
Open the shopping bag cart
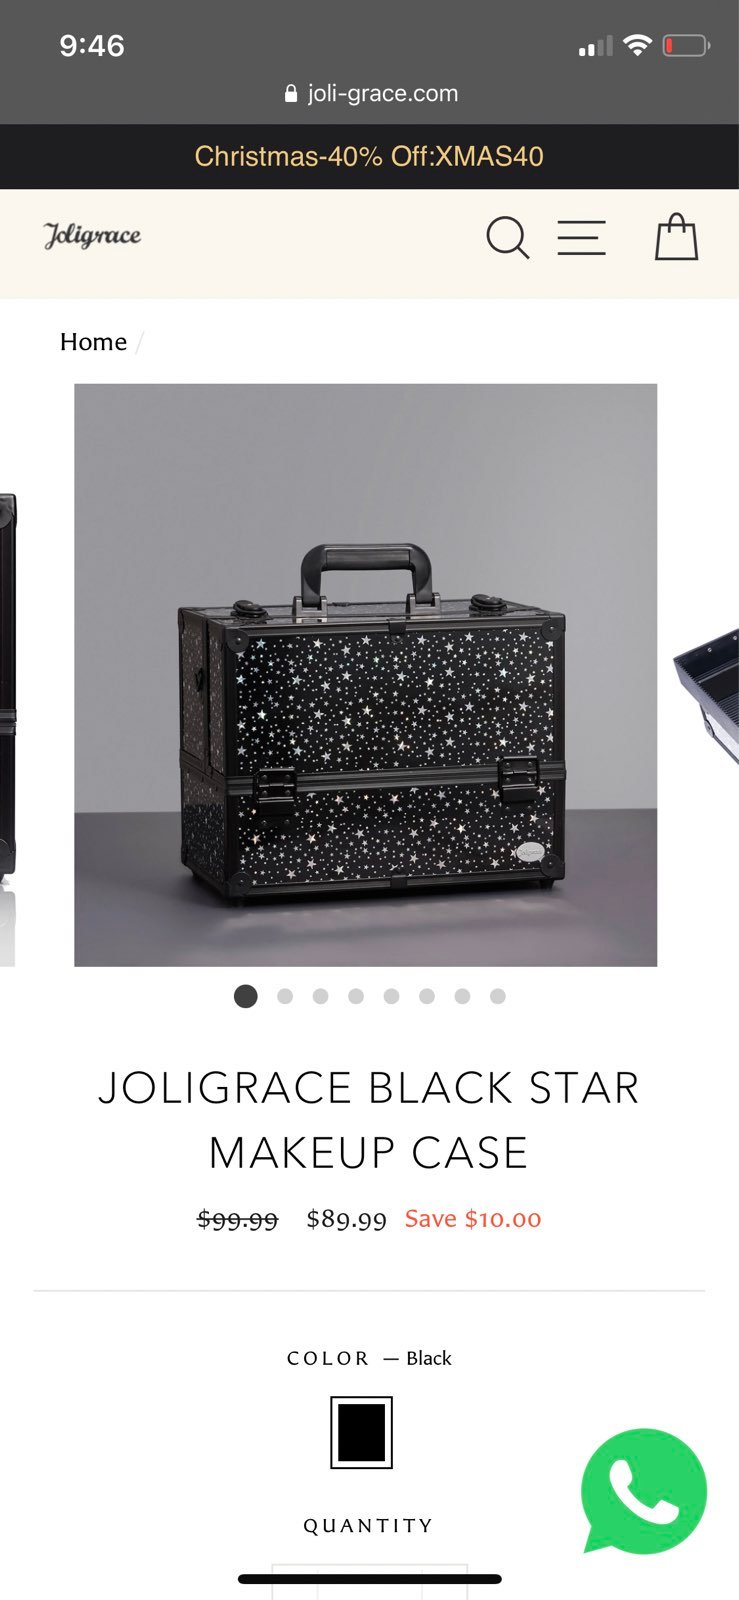676,237
